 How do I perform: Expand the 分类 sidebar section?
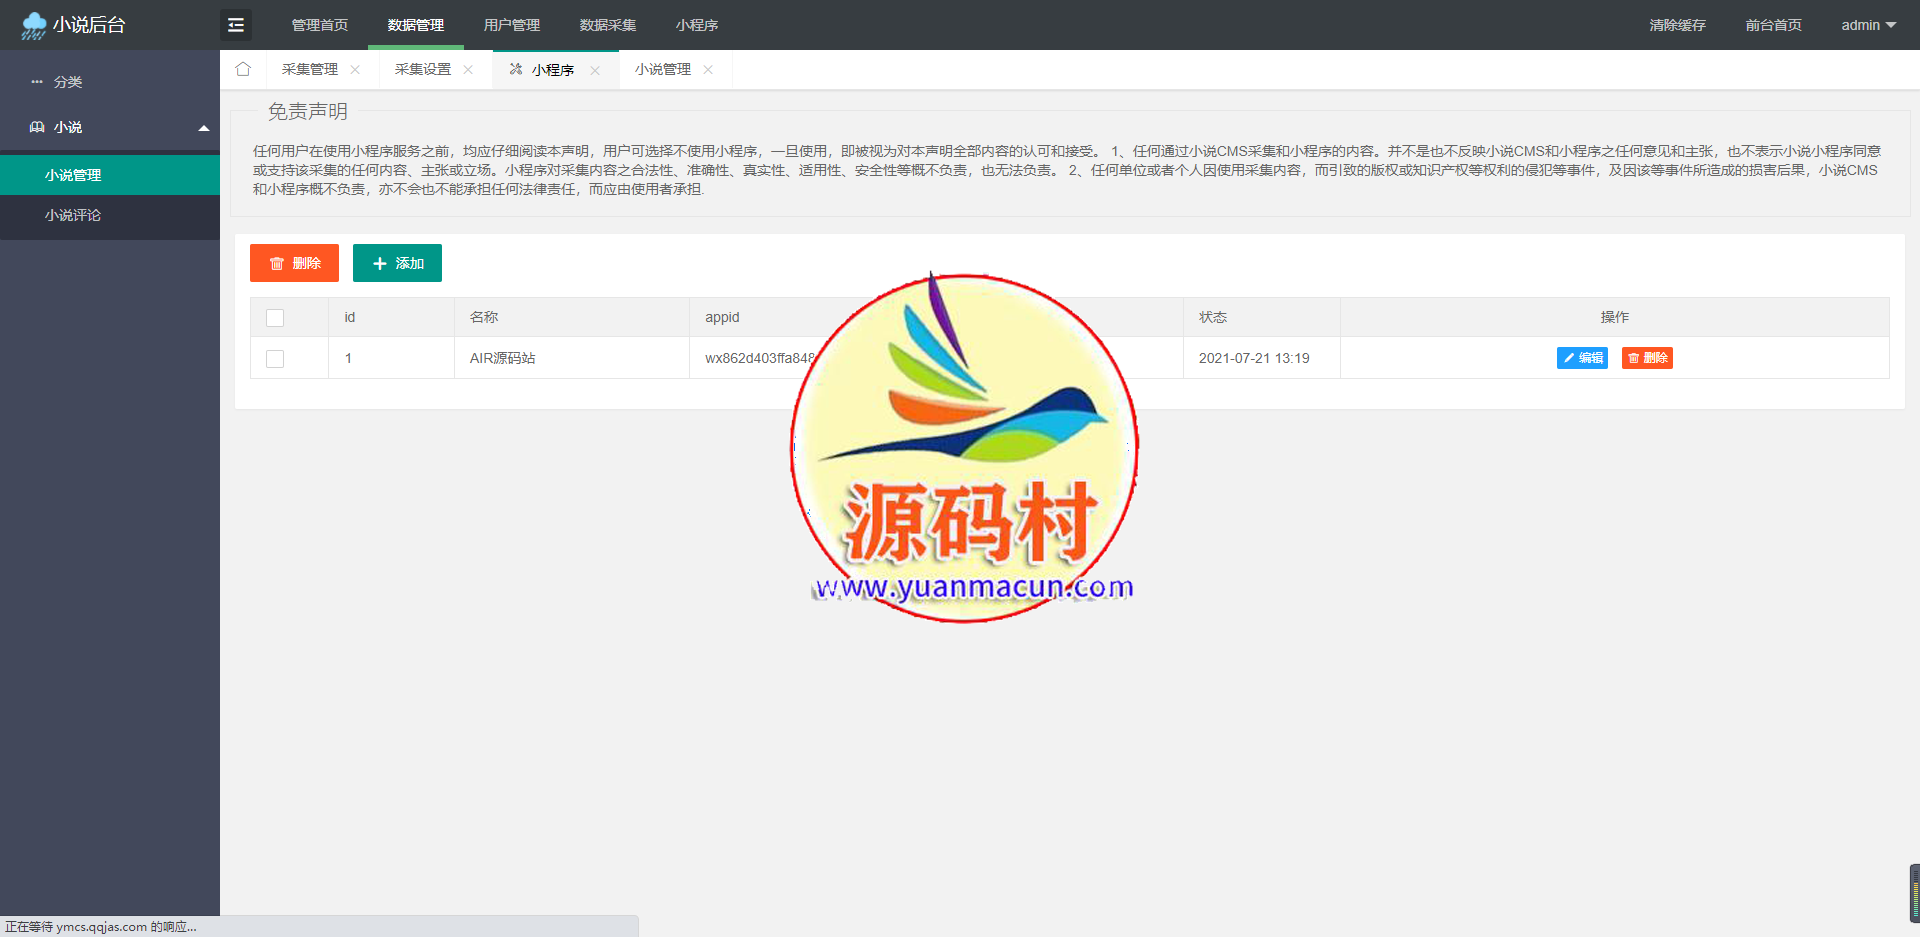click(68, 82)
